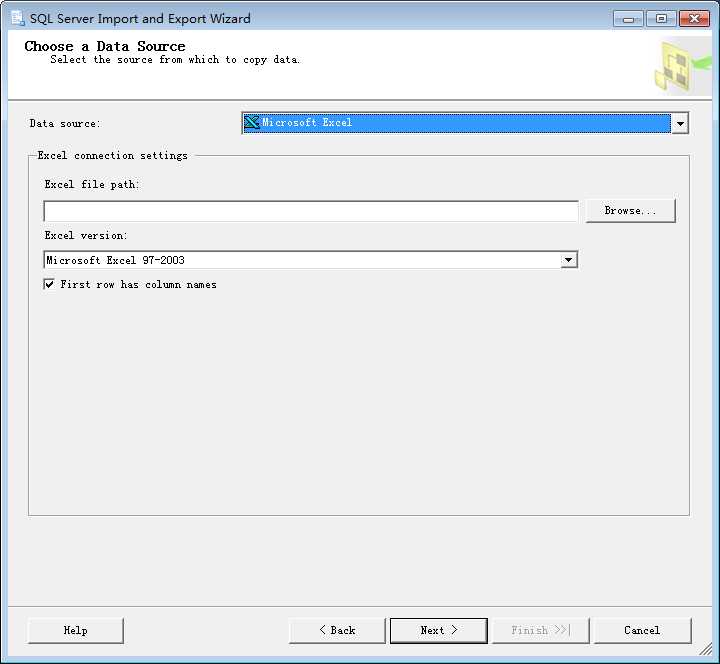Click the "Data source:" label
The image size is (720, 664).
65,124
